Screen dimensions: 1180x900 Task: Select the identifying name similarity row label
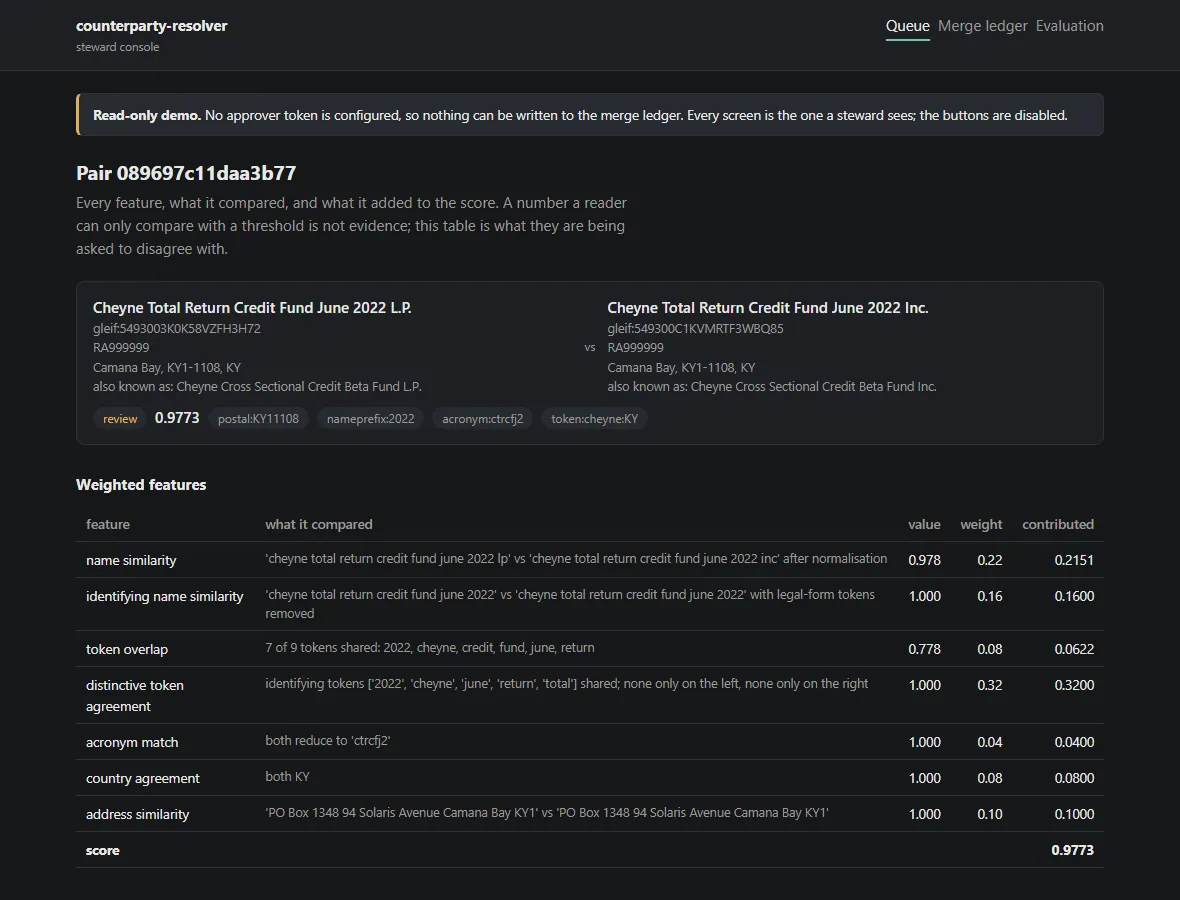point(165,597)
